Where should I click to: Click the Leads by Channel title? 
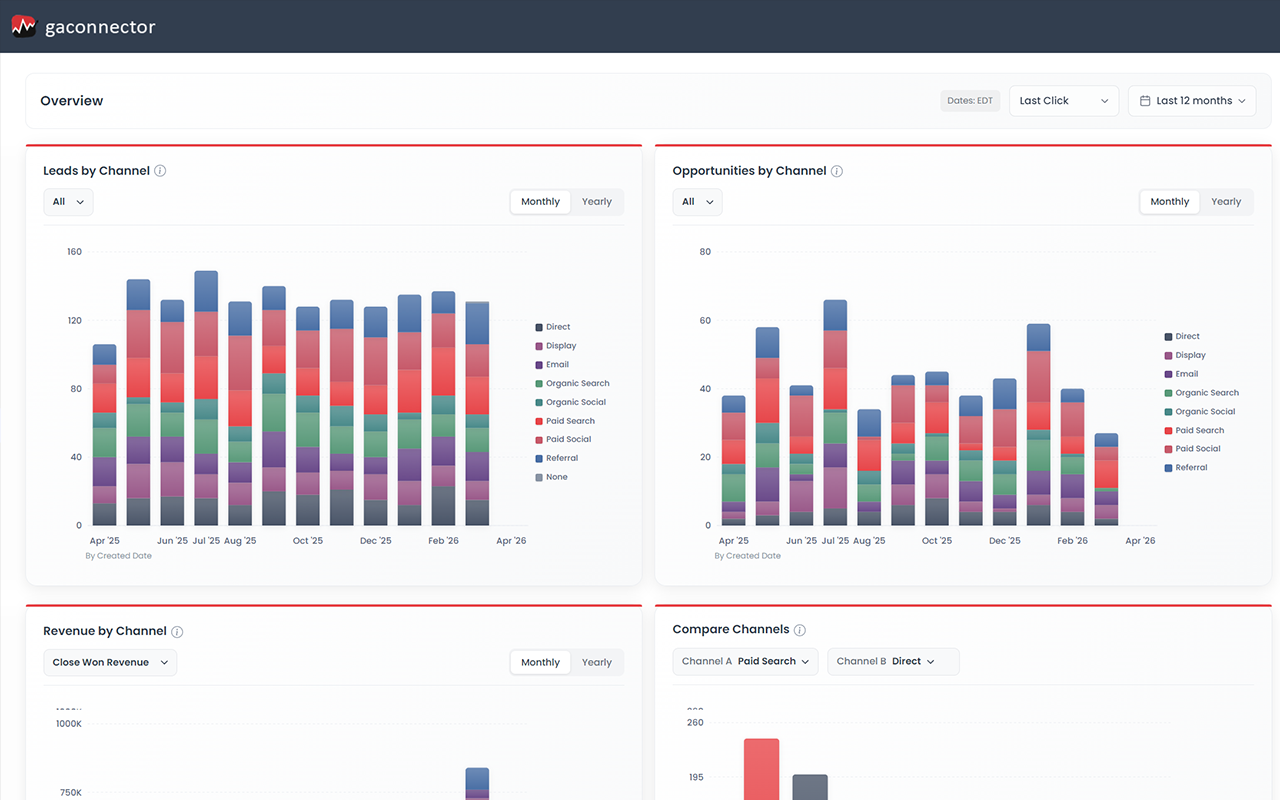(96, 171)
